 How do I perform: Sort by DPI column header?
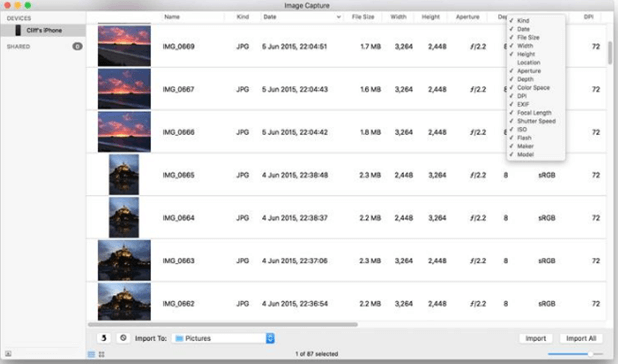pyautogui.click(x=588, y=17)
